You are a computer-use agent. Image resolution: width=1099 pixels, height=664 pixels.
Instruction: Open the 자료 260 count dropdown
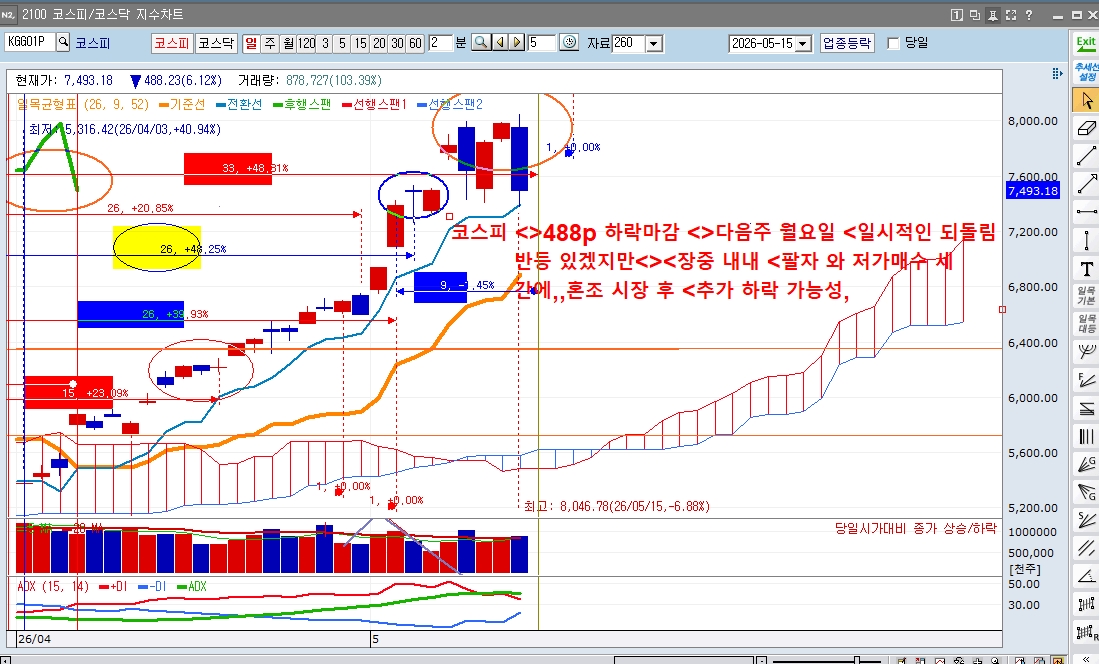click(x=654, y=43)
